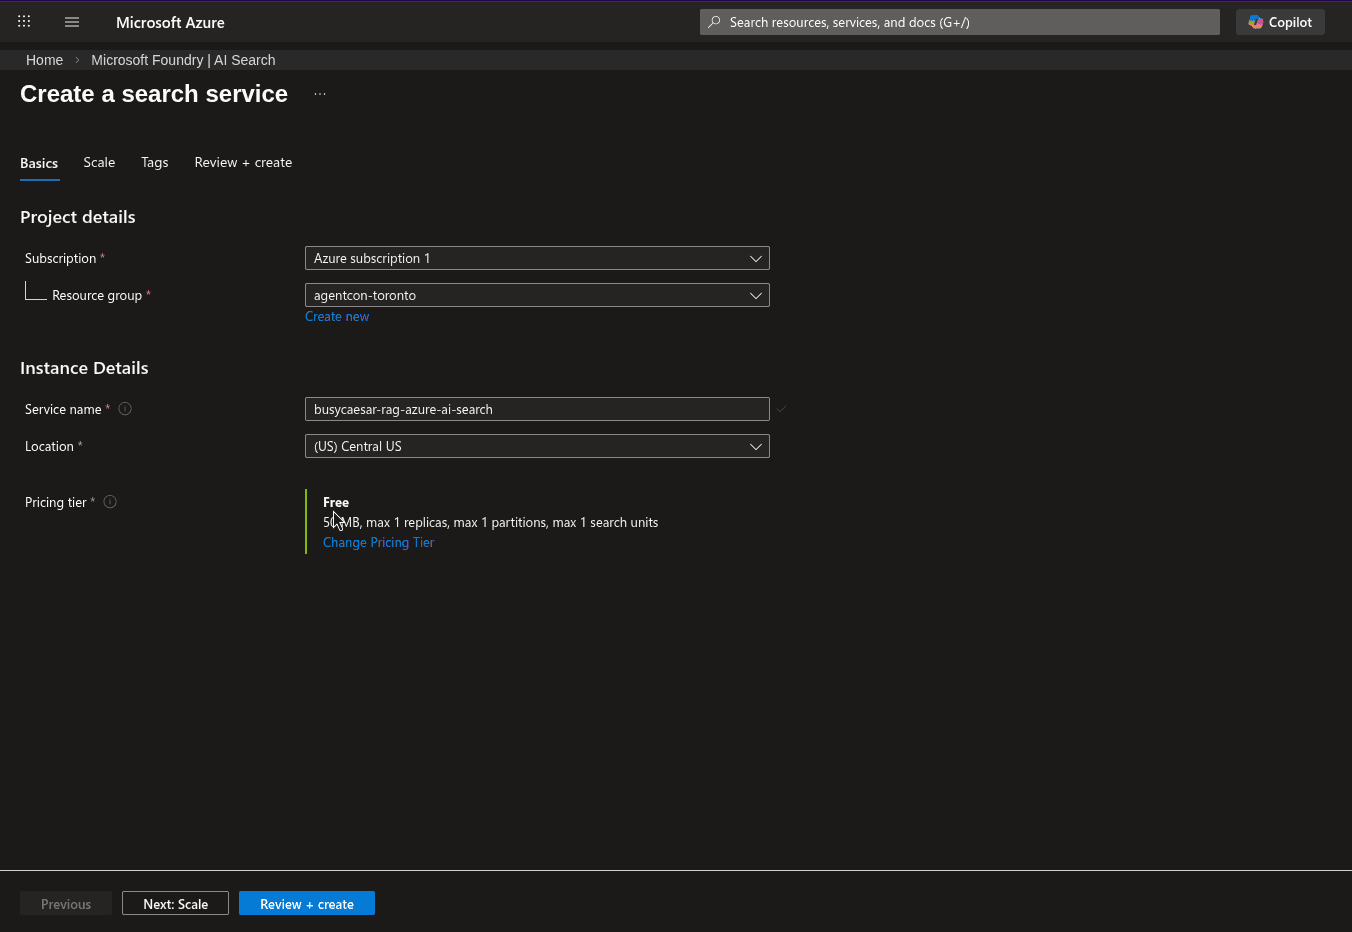Open the Subscription dropdown

[x=537, y=258]
